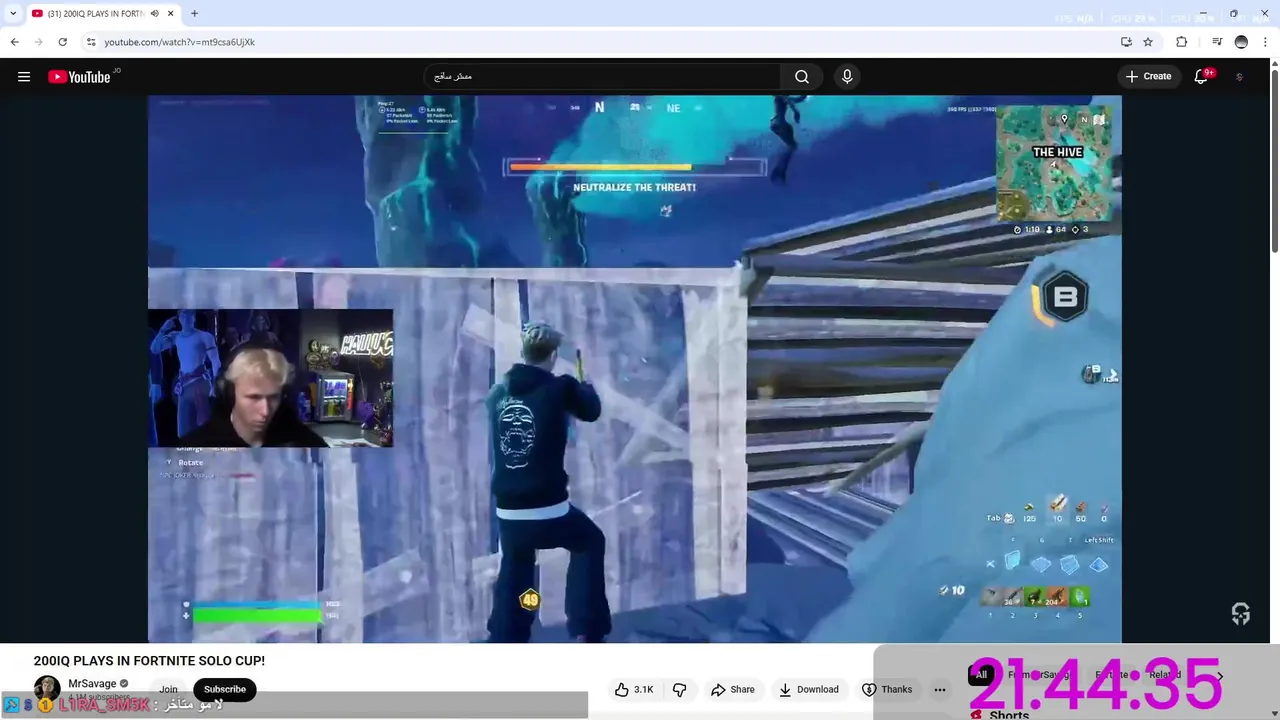The image size is (1280, 720).
Task: Click the YouTube search magnifier button
Action: 802,77
